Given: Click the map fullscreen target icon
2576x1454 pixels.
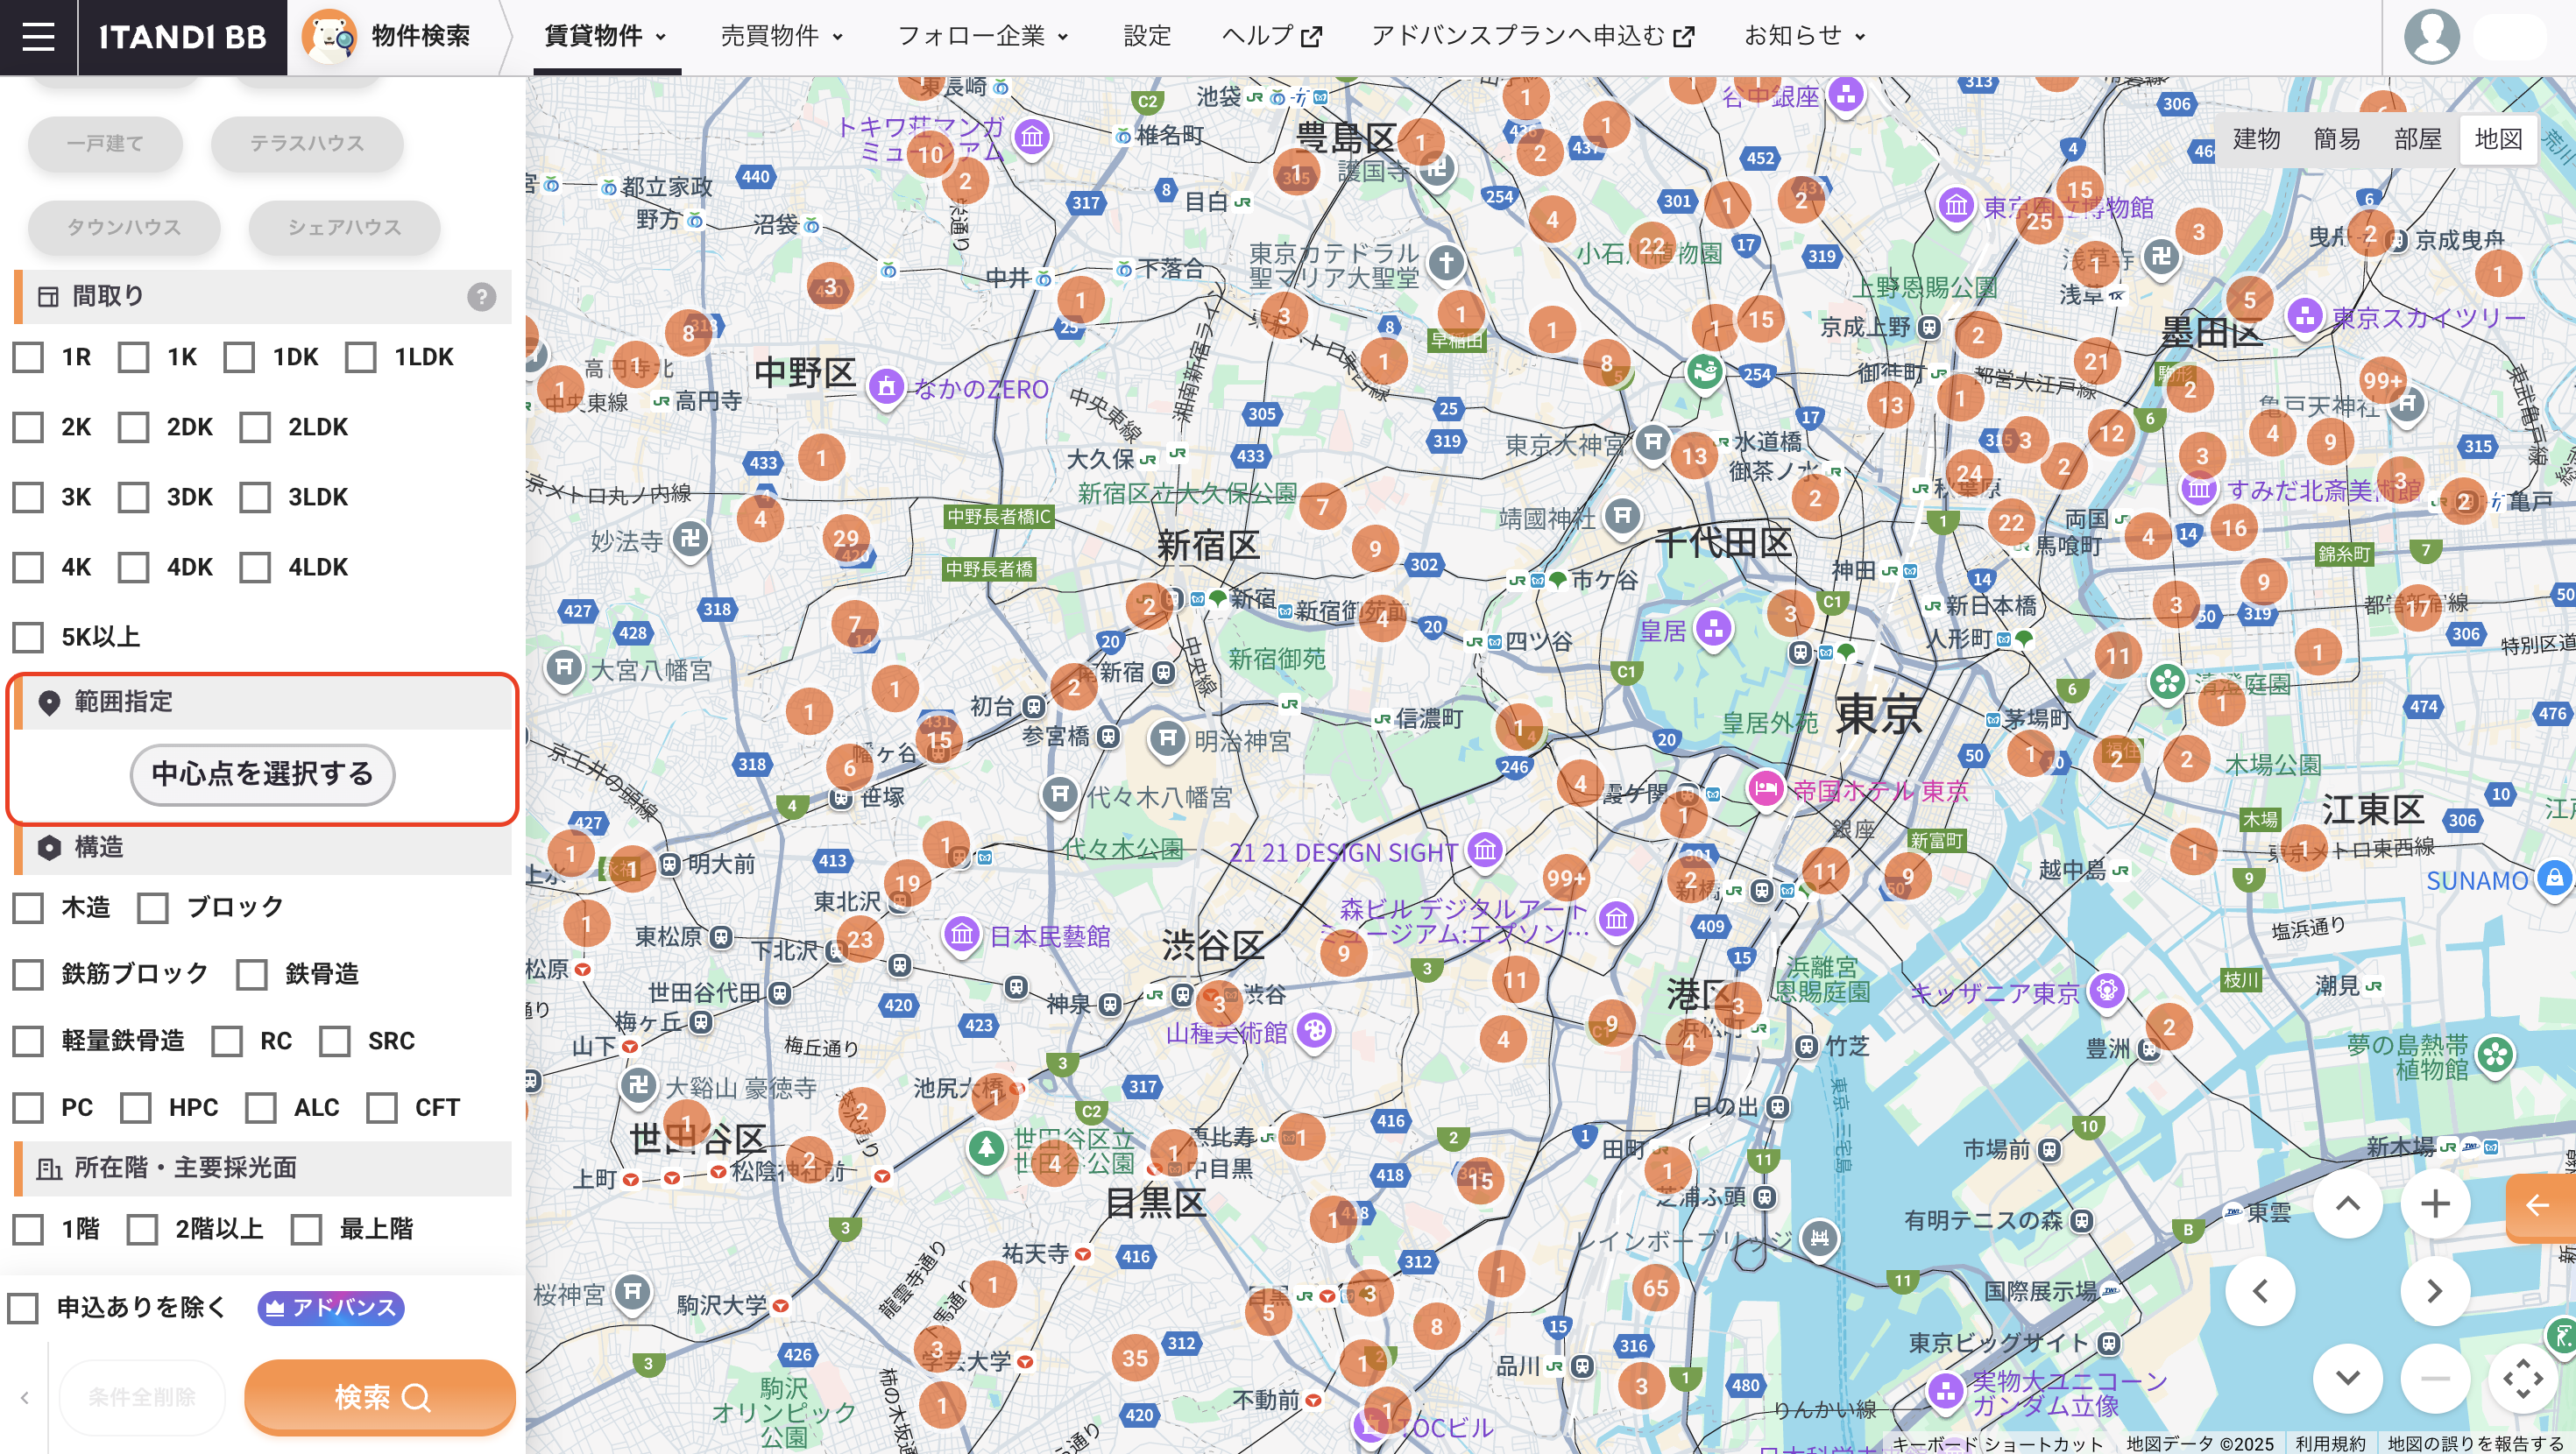Looking at the screenshot, I should click(2523, 1378).
